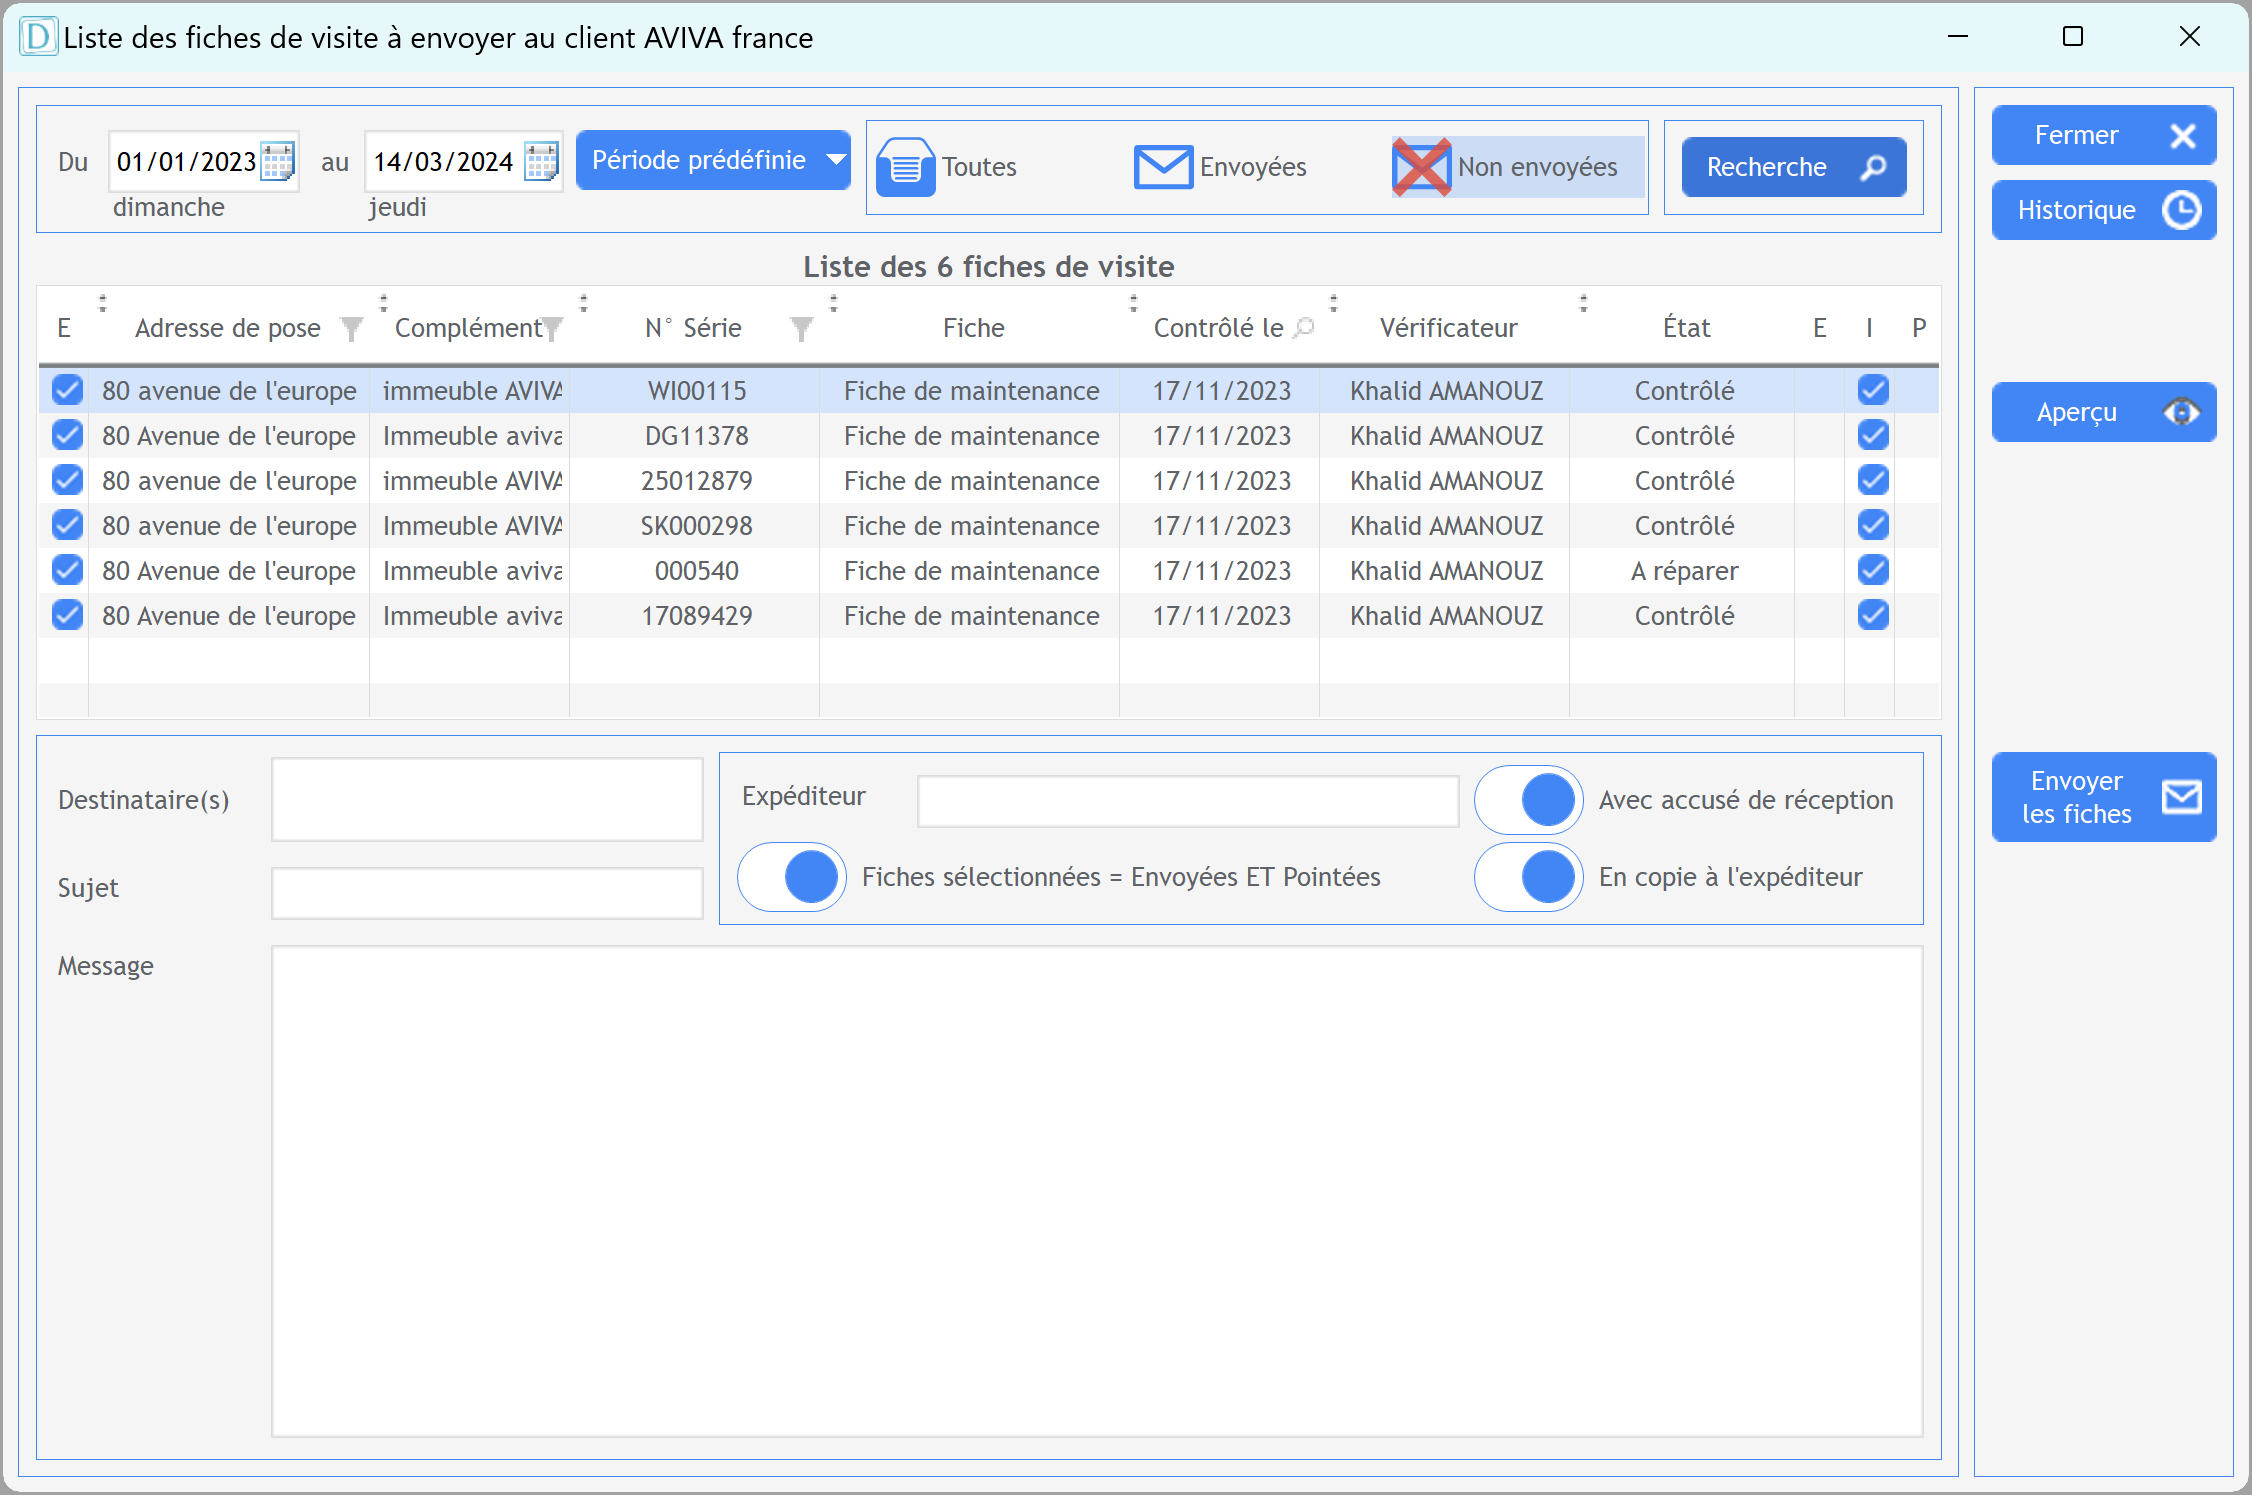Click the Contrôlé le search magnifier icon
The width and height of the screenshot is (2252, 1495).
(1304, 328)
